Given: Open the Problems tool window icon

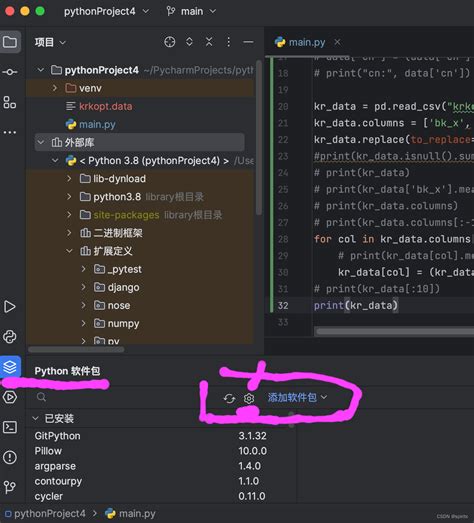Looking at the screenshot, I should coord(10,457).
